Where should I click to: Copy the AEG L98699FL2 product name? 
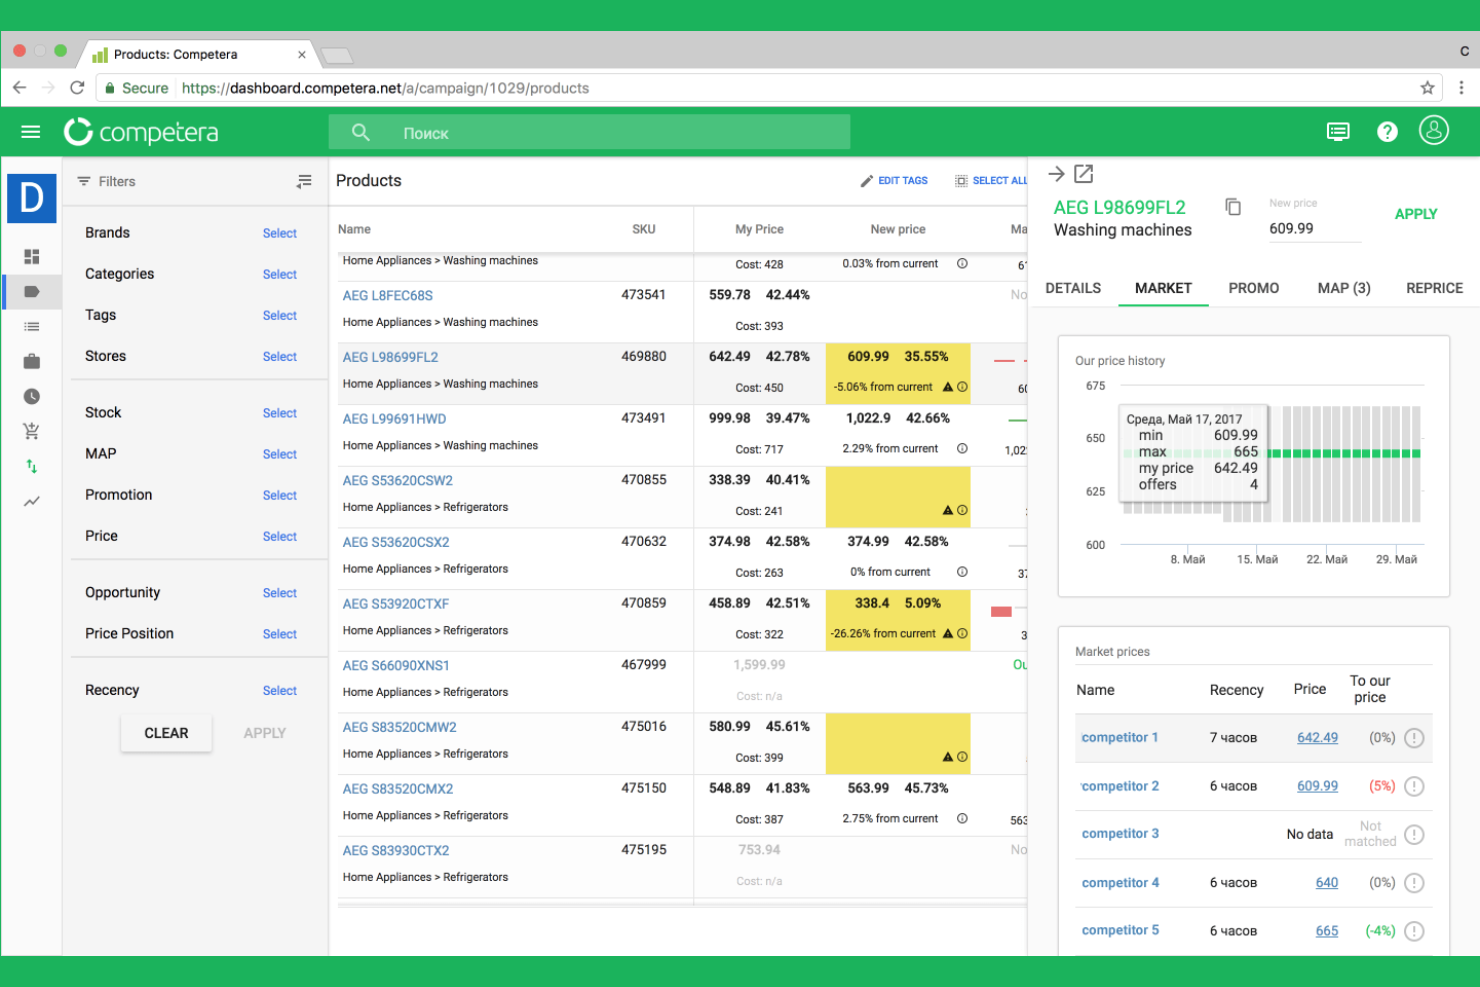click(1233, 206)
